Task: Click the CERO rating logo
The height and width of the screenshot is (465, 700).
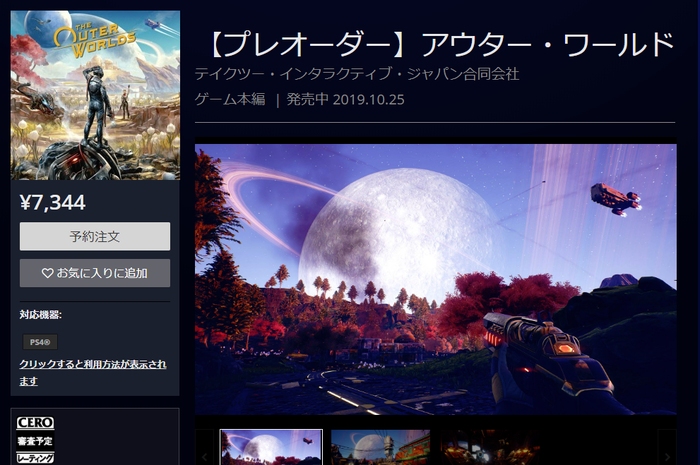Action: (x=35, y=422)
